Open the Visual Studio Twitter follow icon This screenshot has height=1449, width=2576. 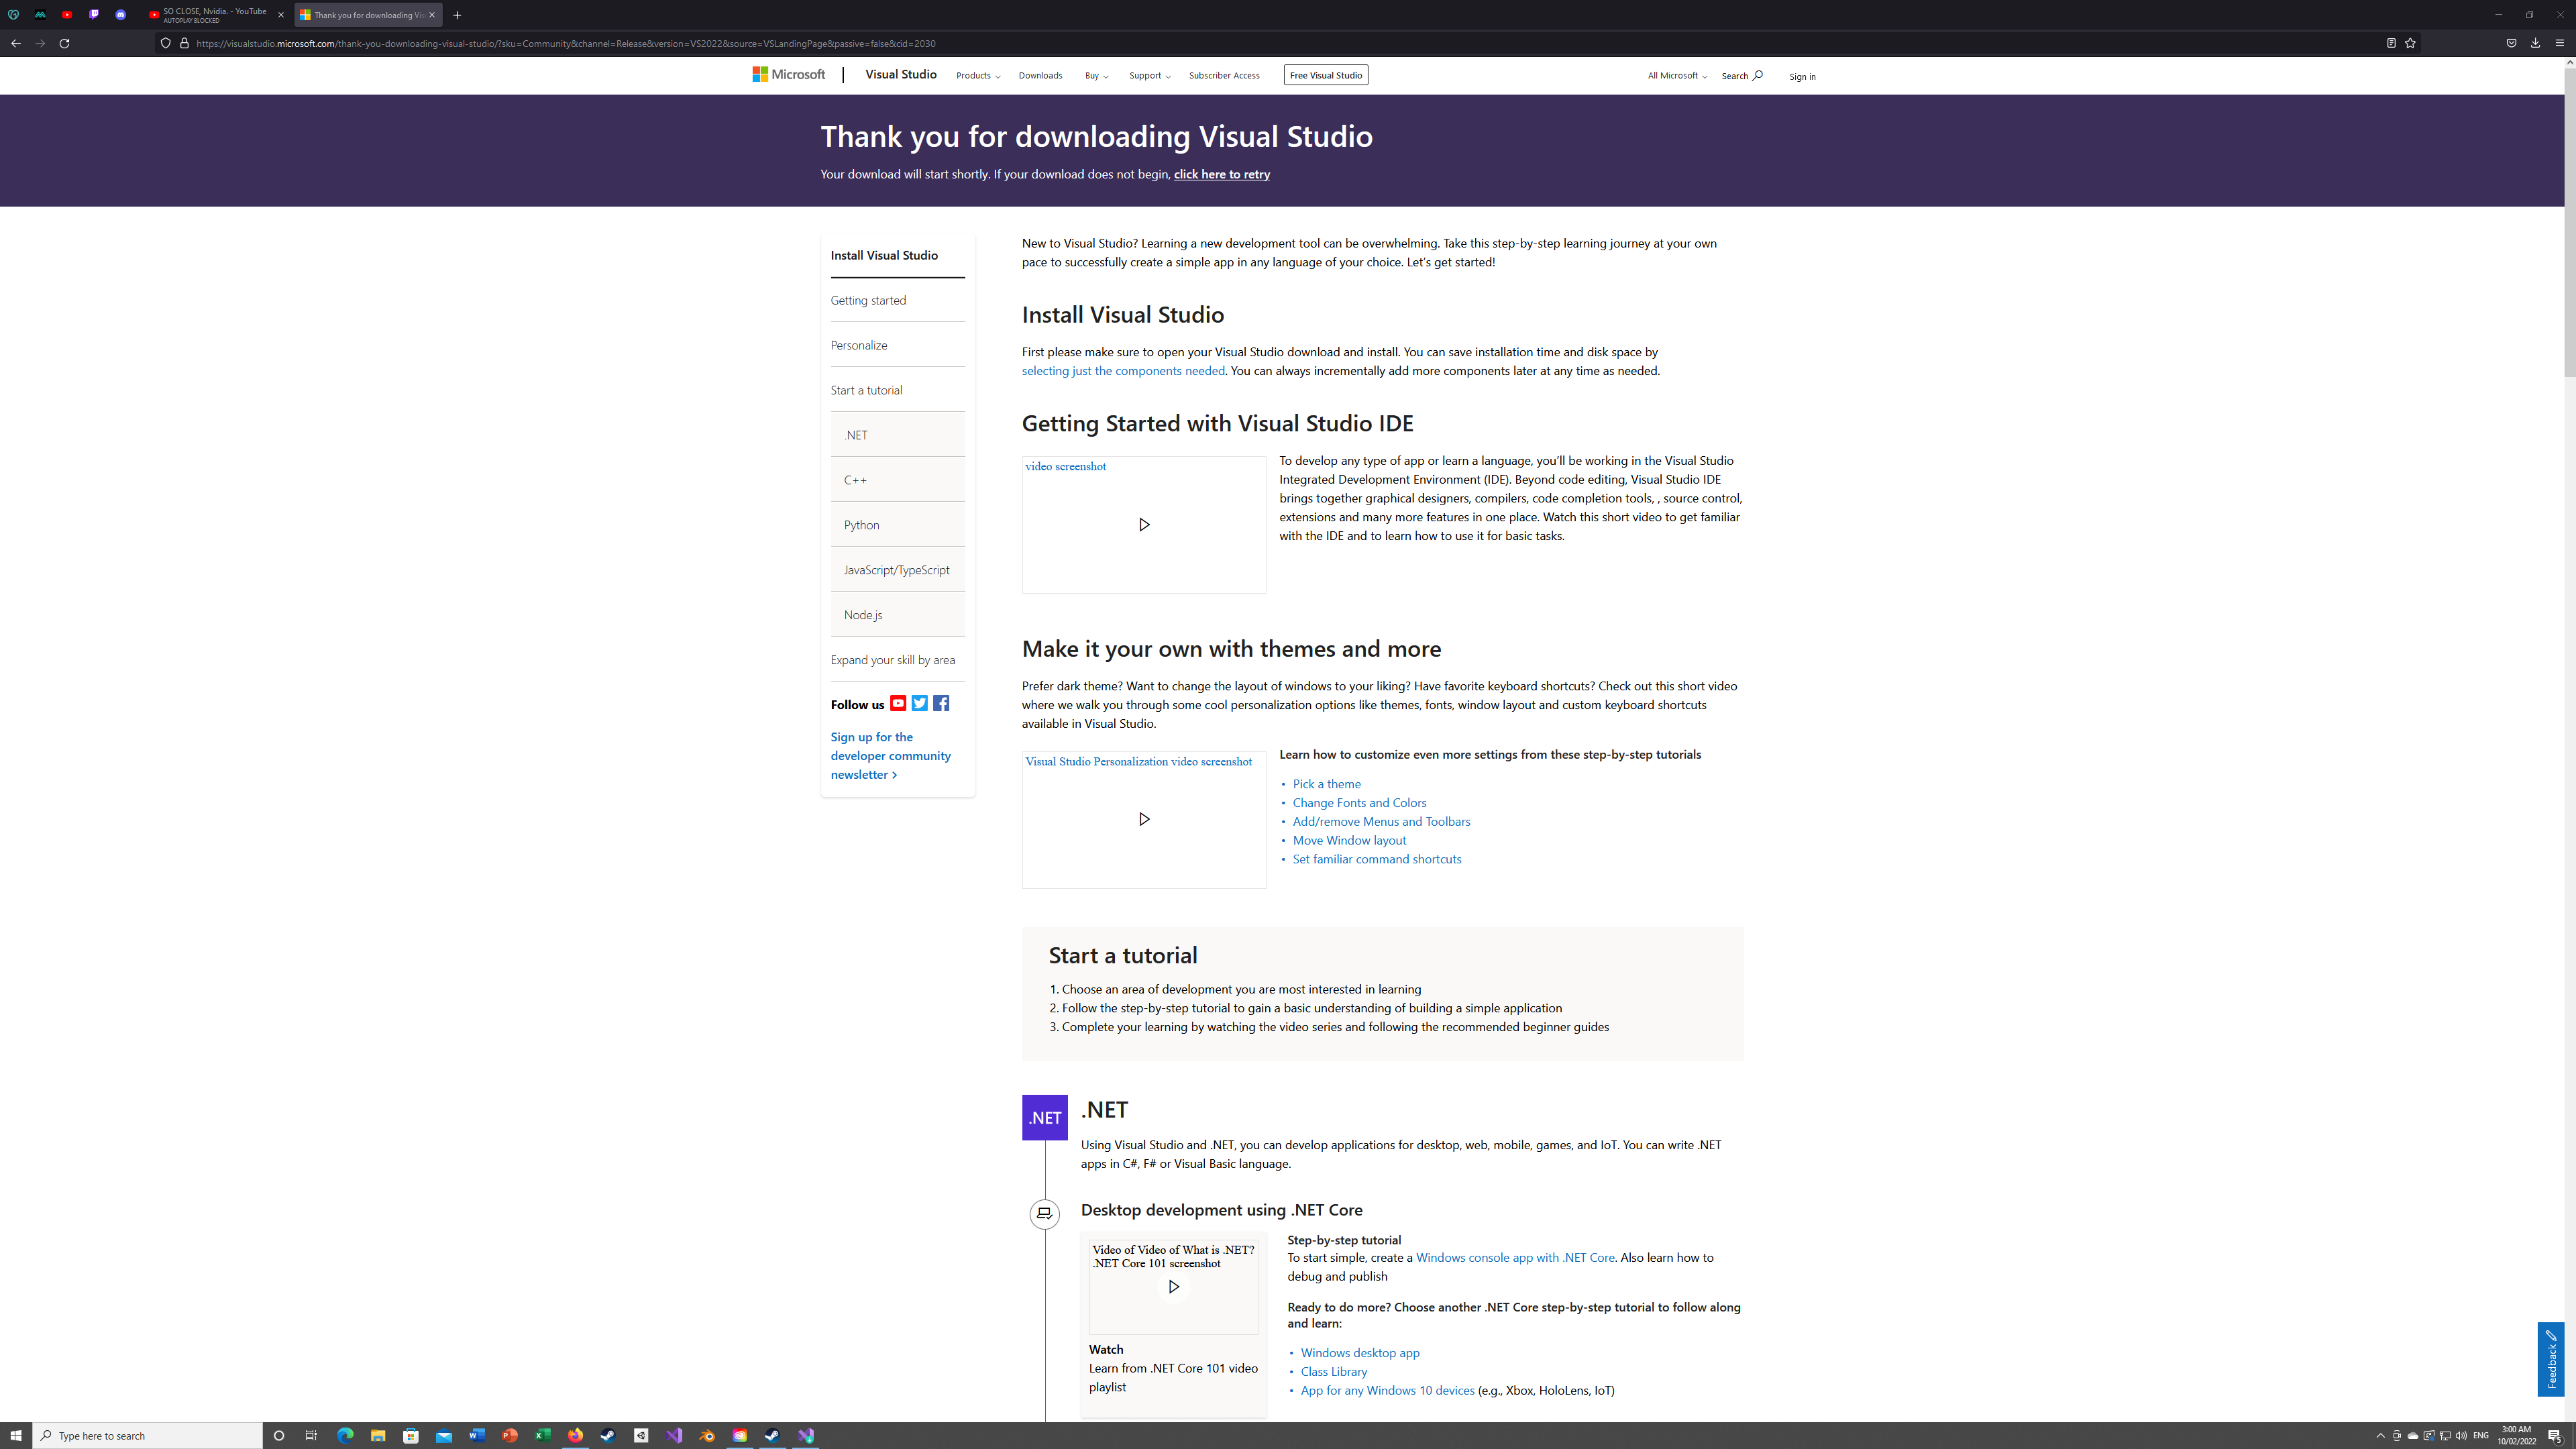920,704
